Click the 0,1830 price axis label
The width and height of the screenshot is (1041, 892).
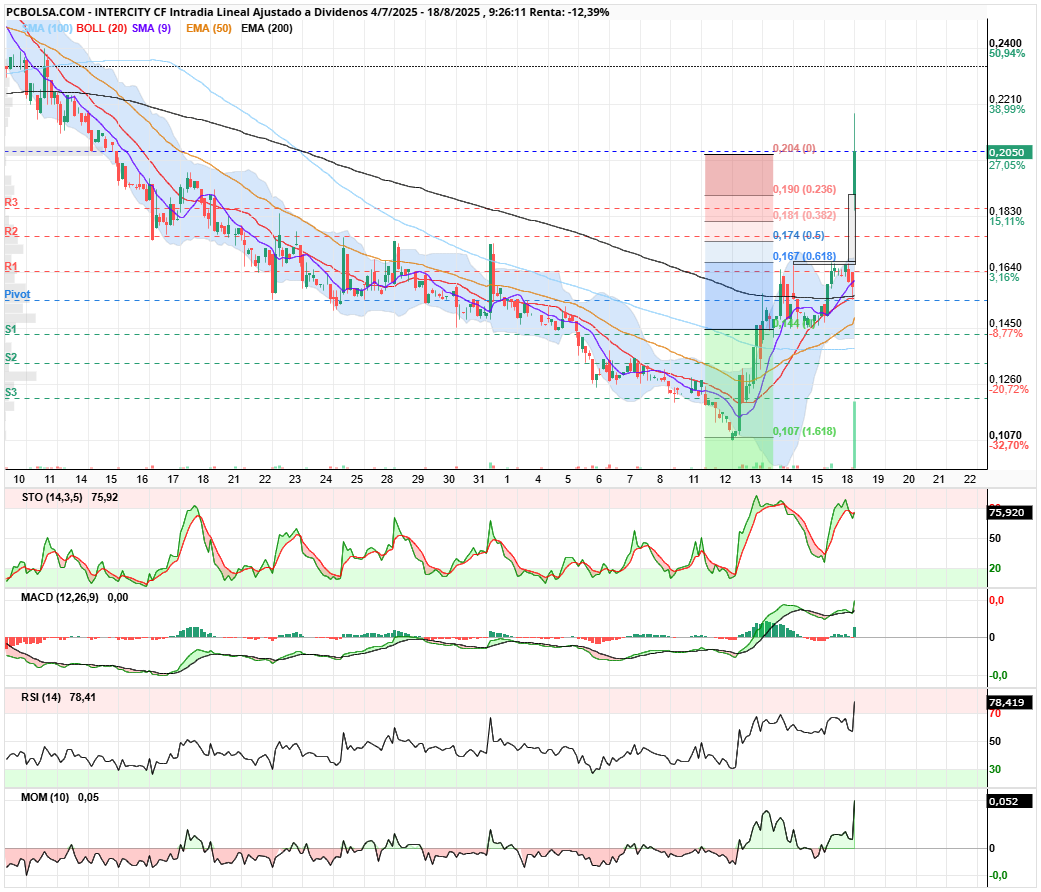(1006, 211)
